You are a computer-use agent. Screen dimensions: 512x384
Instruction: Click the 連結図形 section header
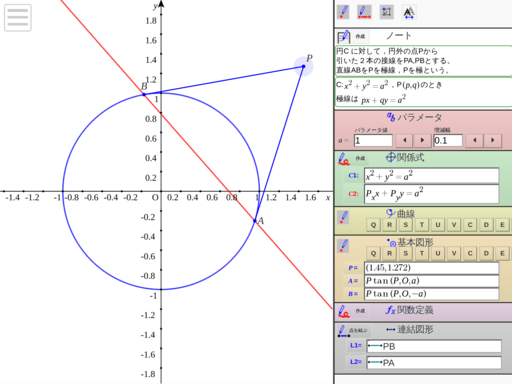click(410, 330)
